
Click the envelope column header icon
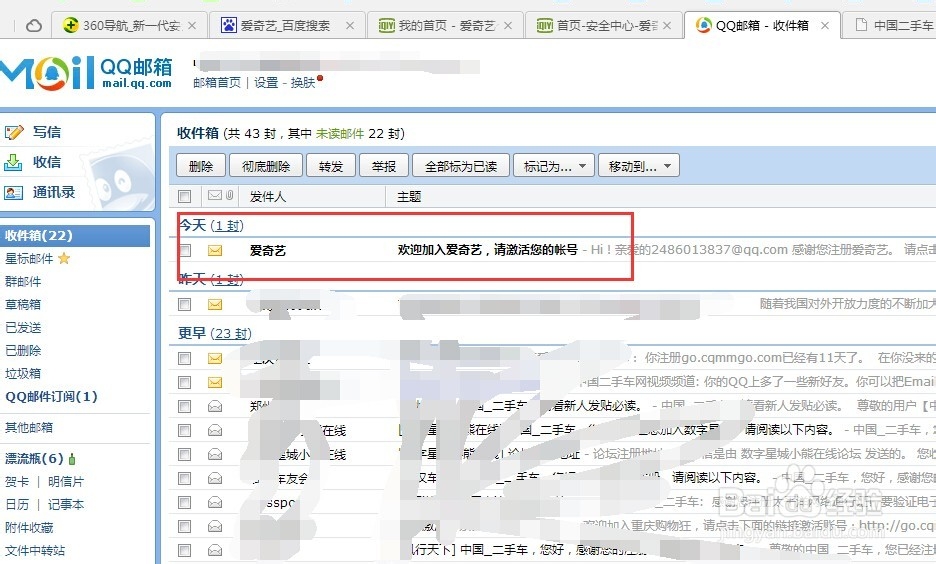[214, 195]
